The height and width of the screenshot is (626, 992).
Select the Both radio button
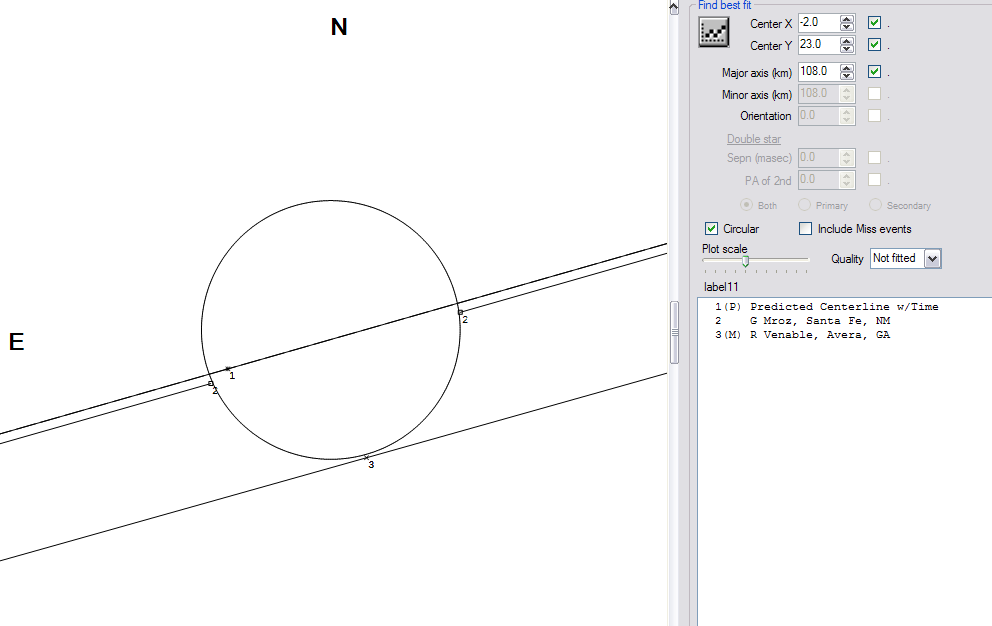(x=747, y=205)
